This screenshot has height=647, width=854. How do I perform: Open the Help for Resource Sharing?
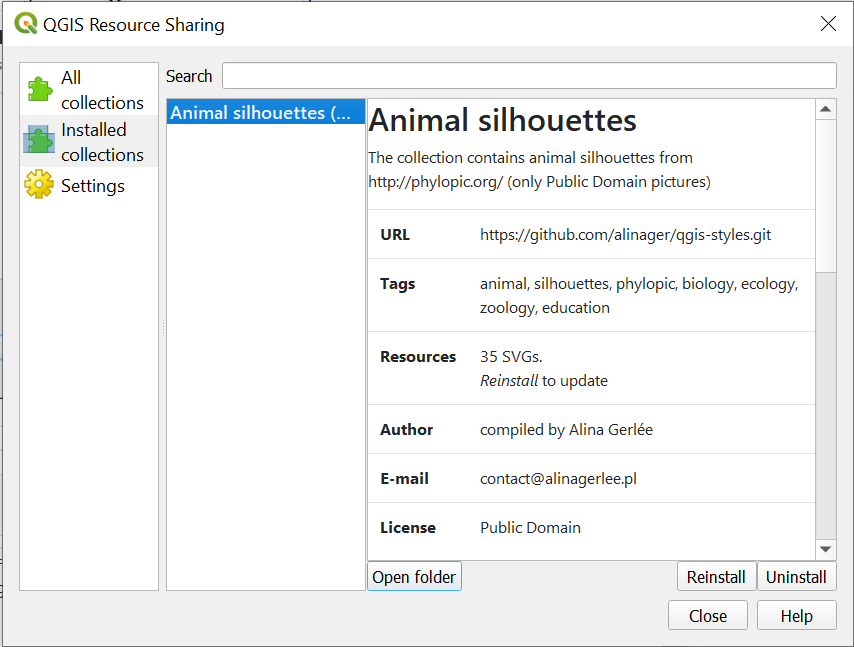(x=797, y=615)
